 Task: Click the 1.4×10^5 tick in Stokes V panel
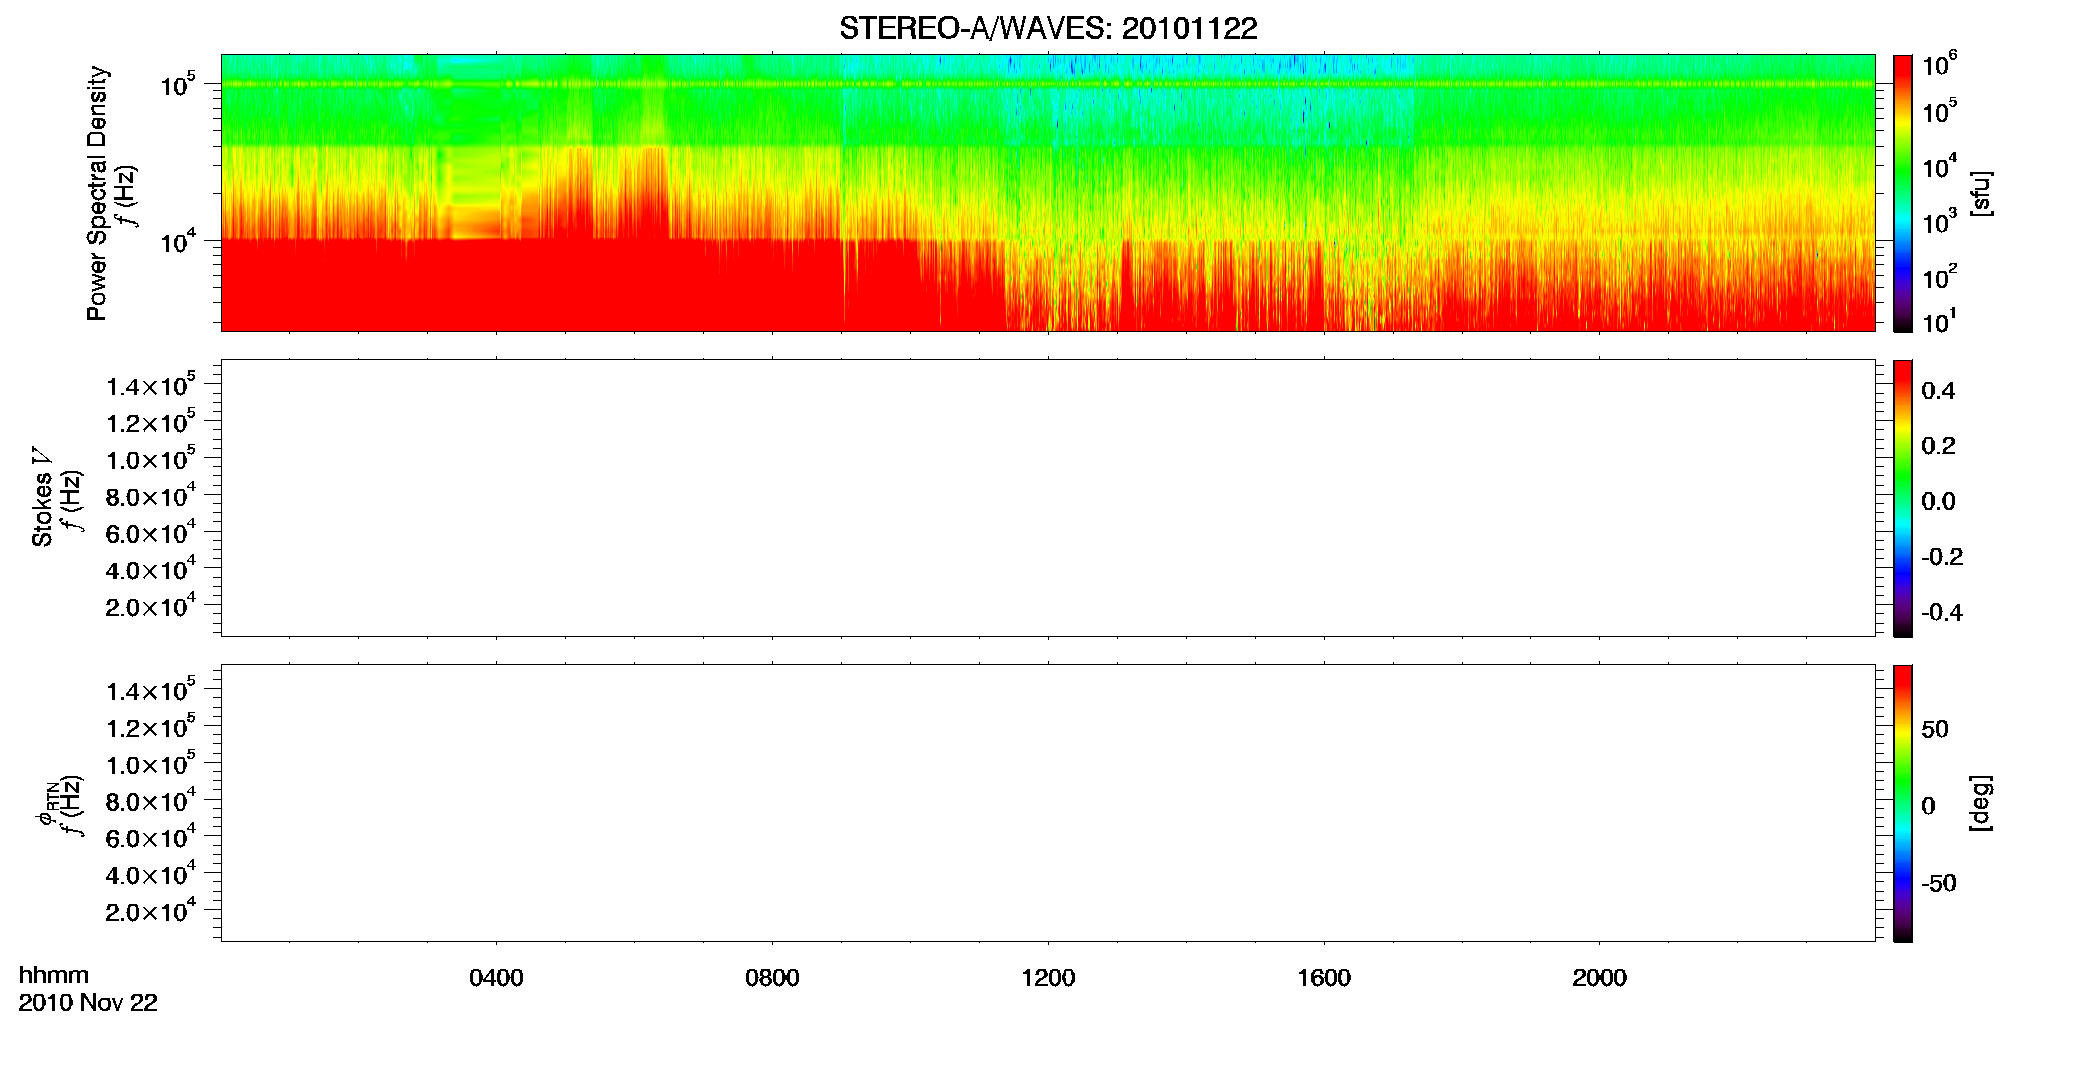(150, 386)
